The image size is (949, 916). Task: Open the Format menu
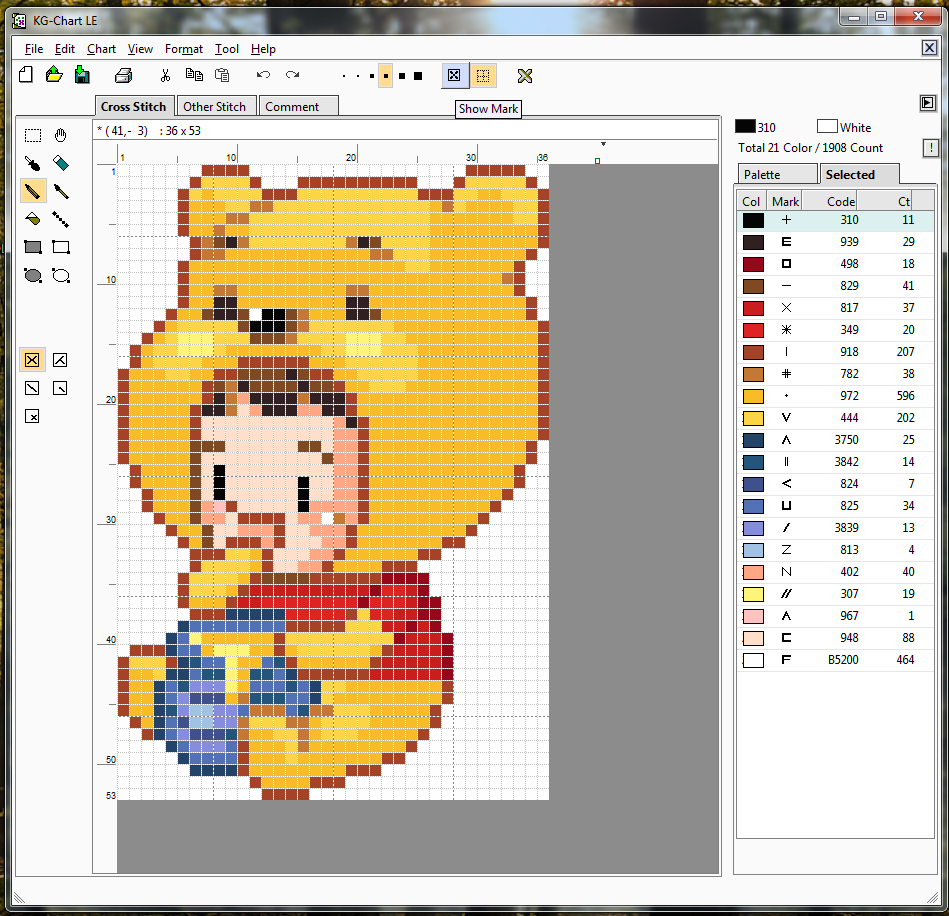coord(183,49)
